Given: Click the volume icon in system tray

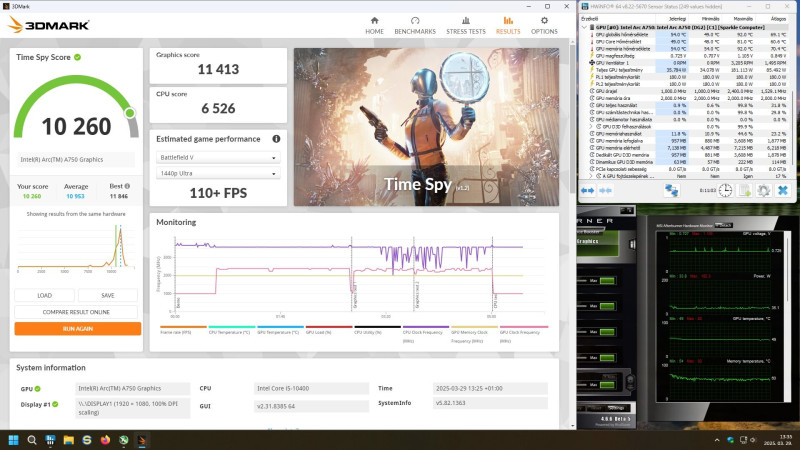Looking at the screenshot, I should click(x=753, y=440).
